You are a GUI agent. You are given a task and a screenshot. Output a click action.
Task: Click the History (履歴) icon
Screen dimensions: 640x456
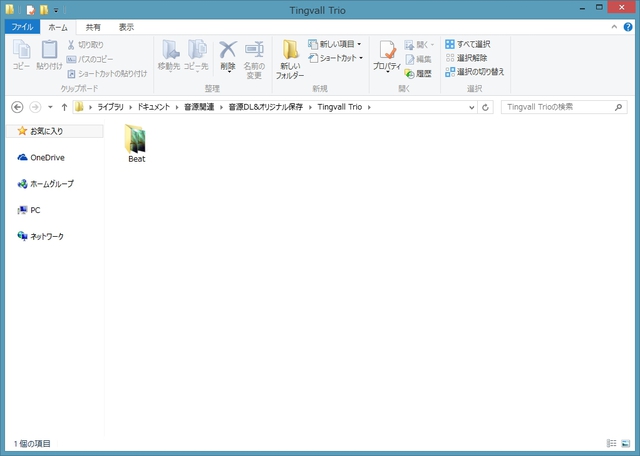(418, 74)
